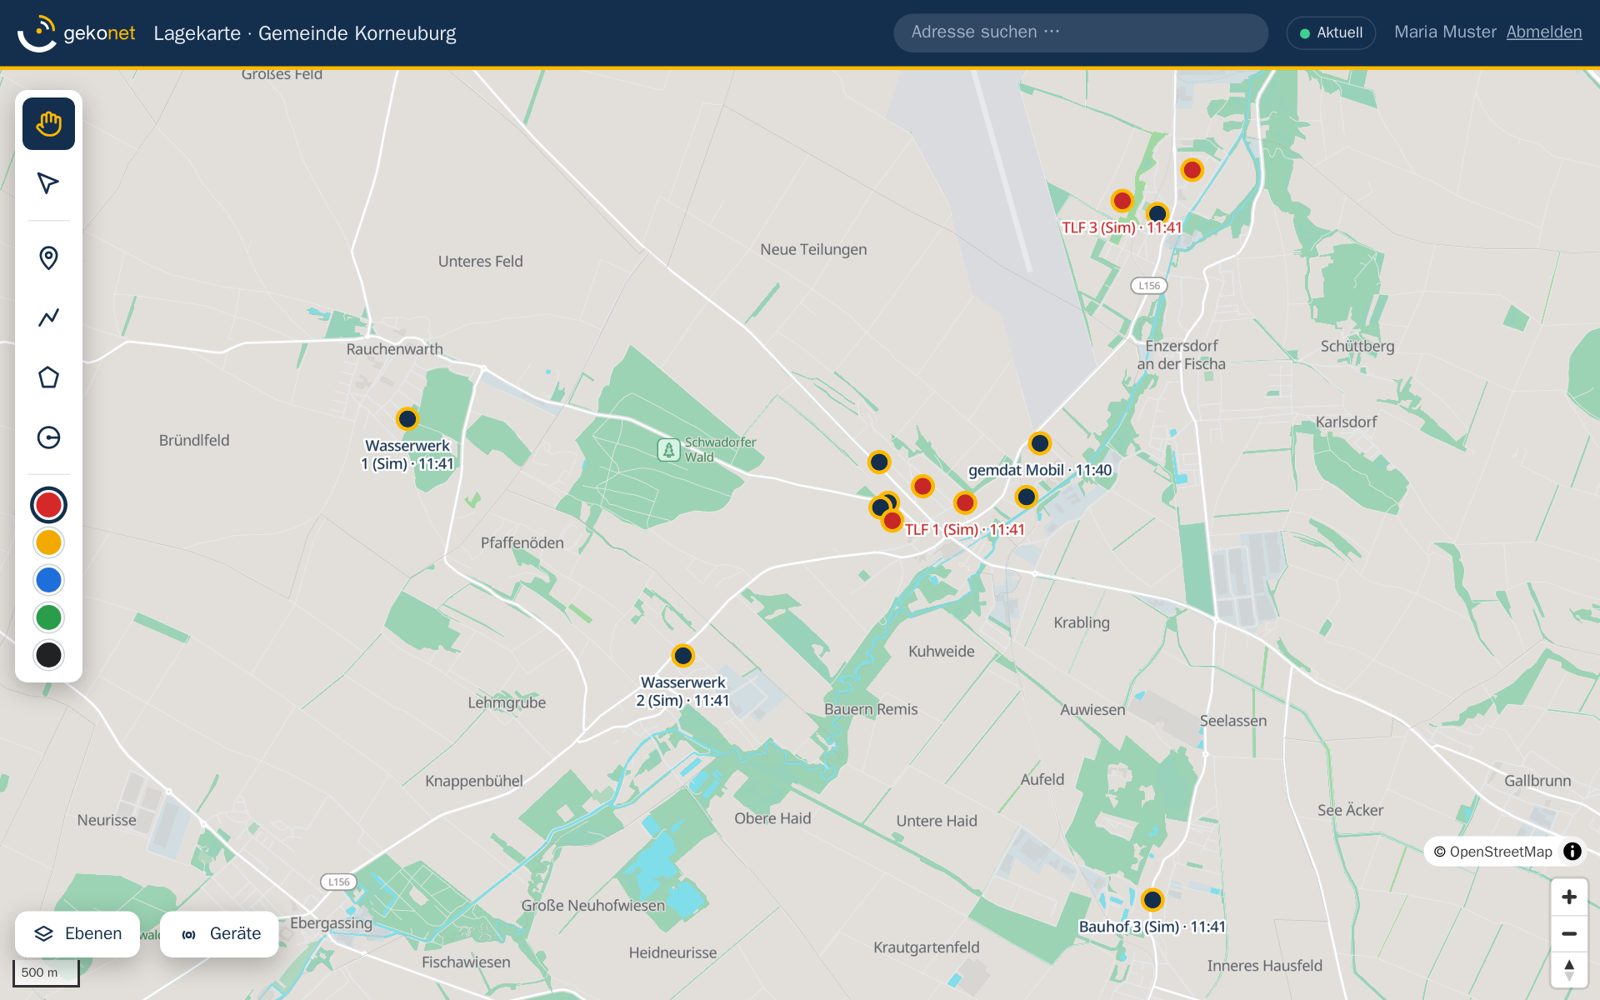Click the TLF 1 (Sim) · 11:41 label

click(965, 530)
